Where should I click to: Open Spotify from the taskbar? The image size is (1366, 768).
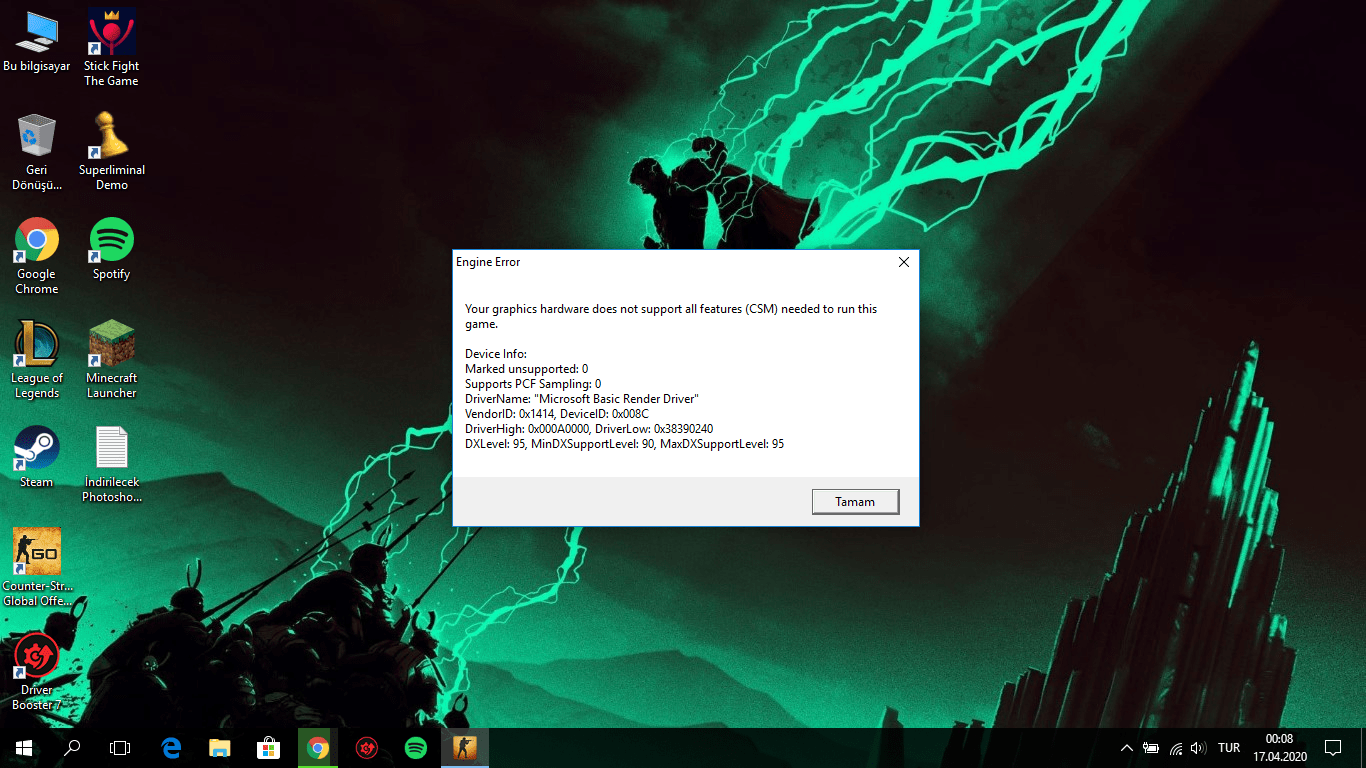(x=416, y=748)
